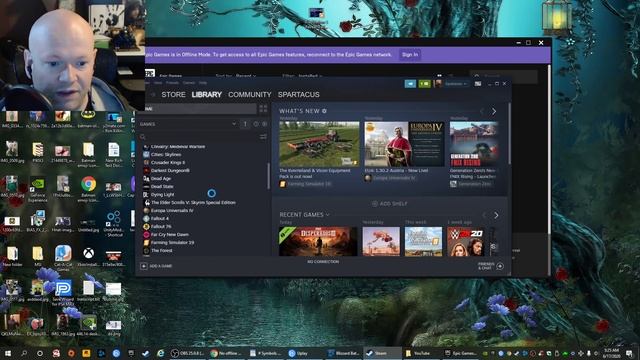The width and height of the screenshot is (640, 360).
Task: Open What's New settings gear
Action: 324,111
